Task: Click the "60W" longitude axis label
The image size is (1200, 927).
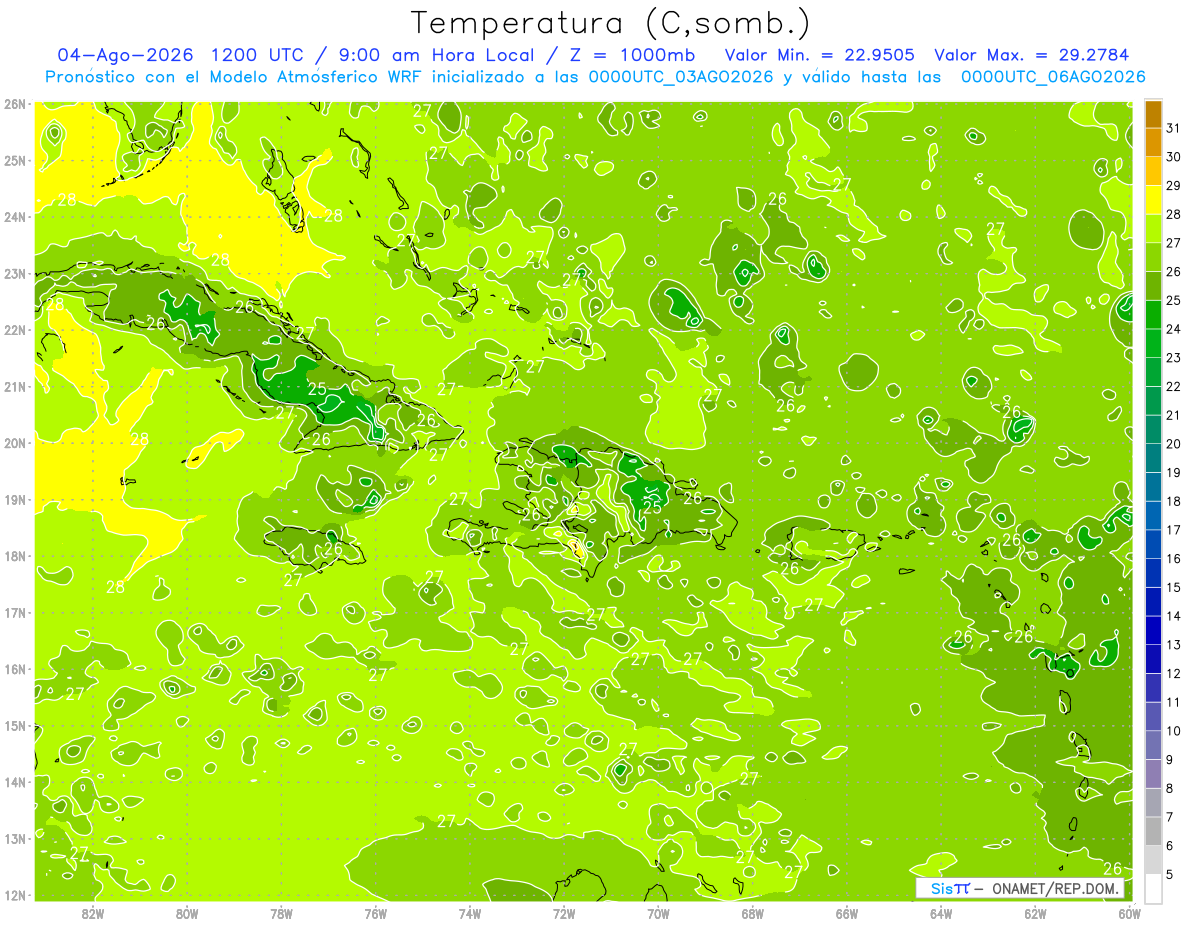Action: [x=1129, y=913]
